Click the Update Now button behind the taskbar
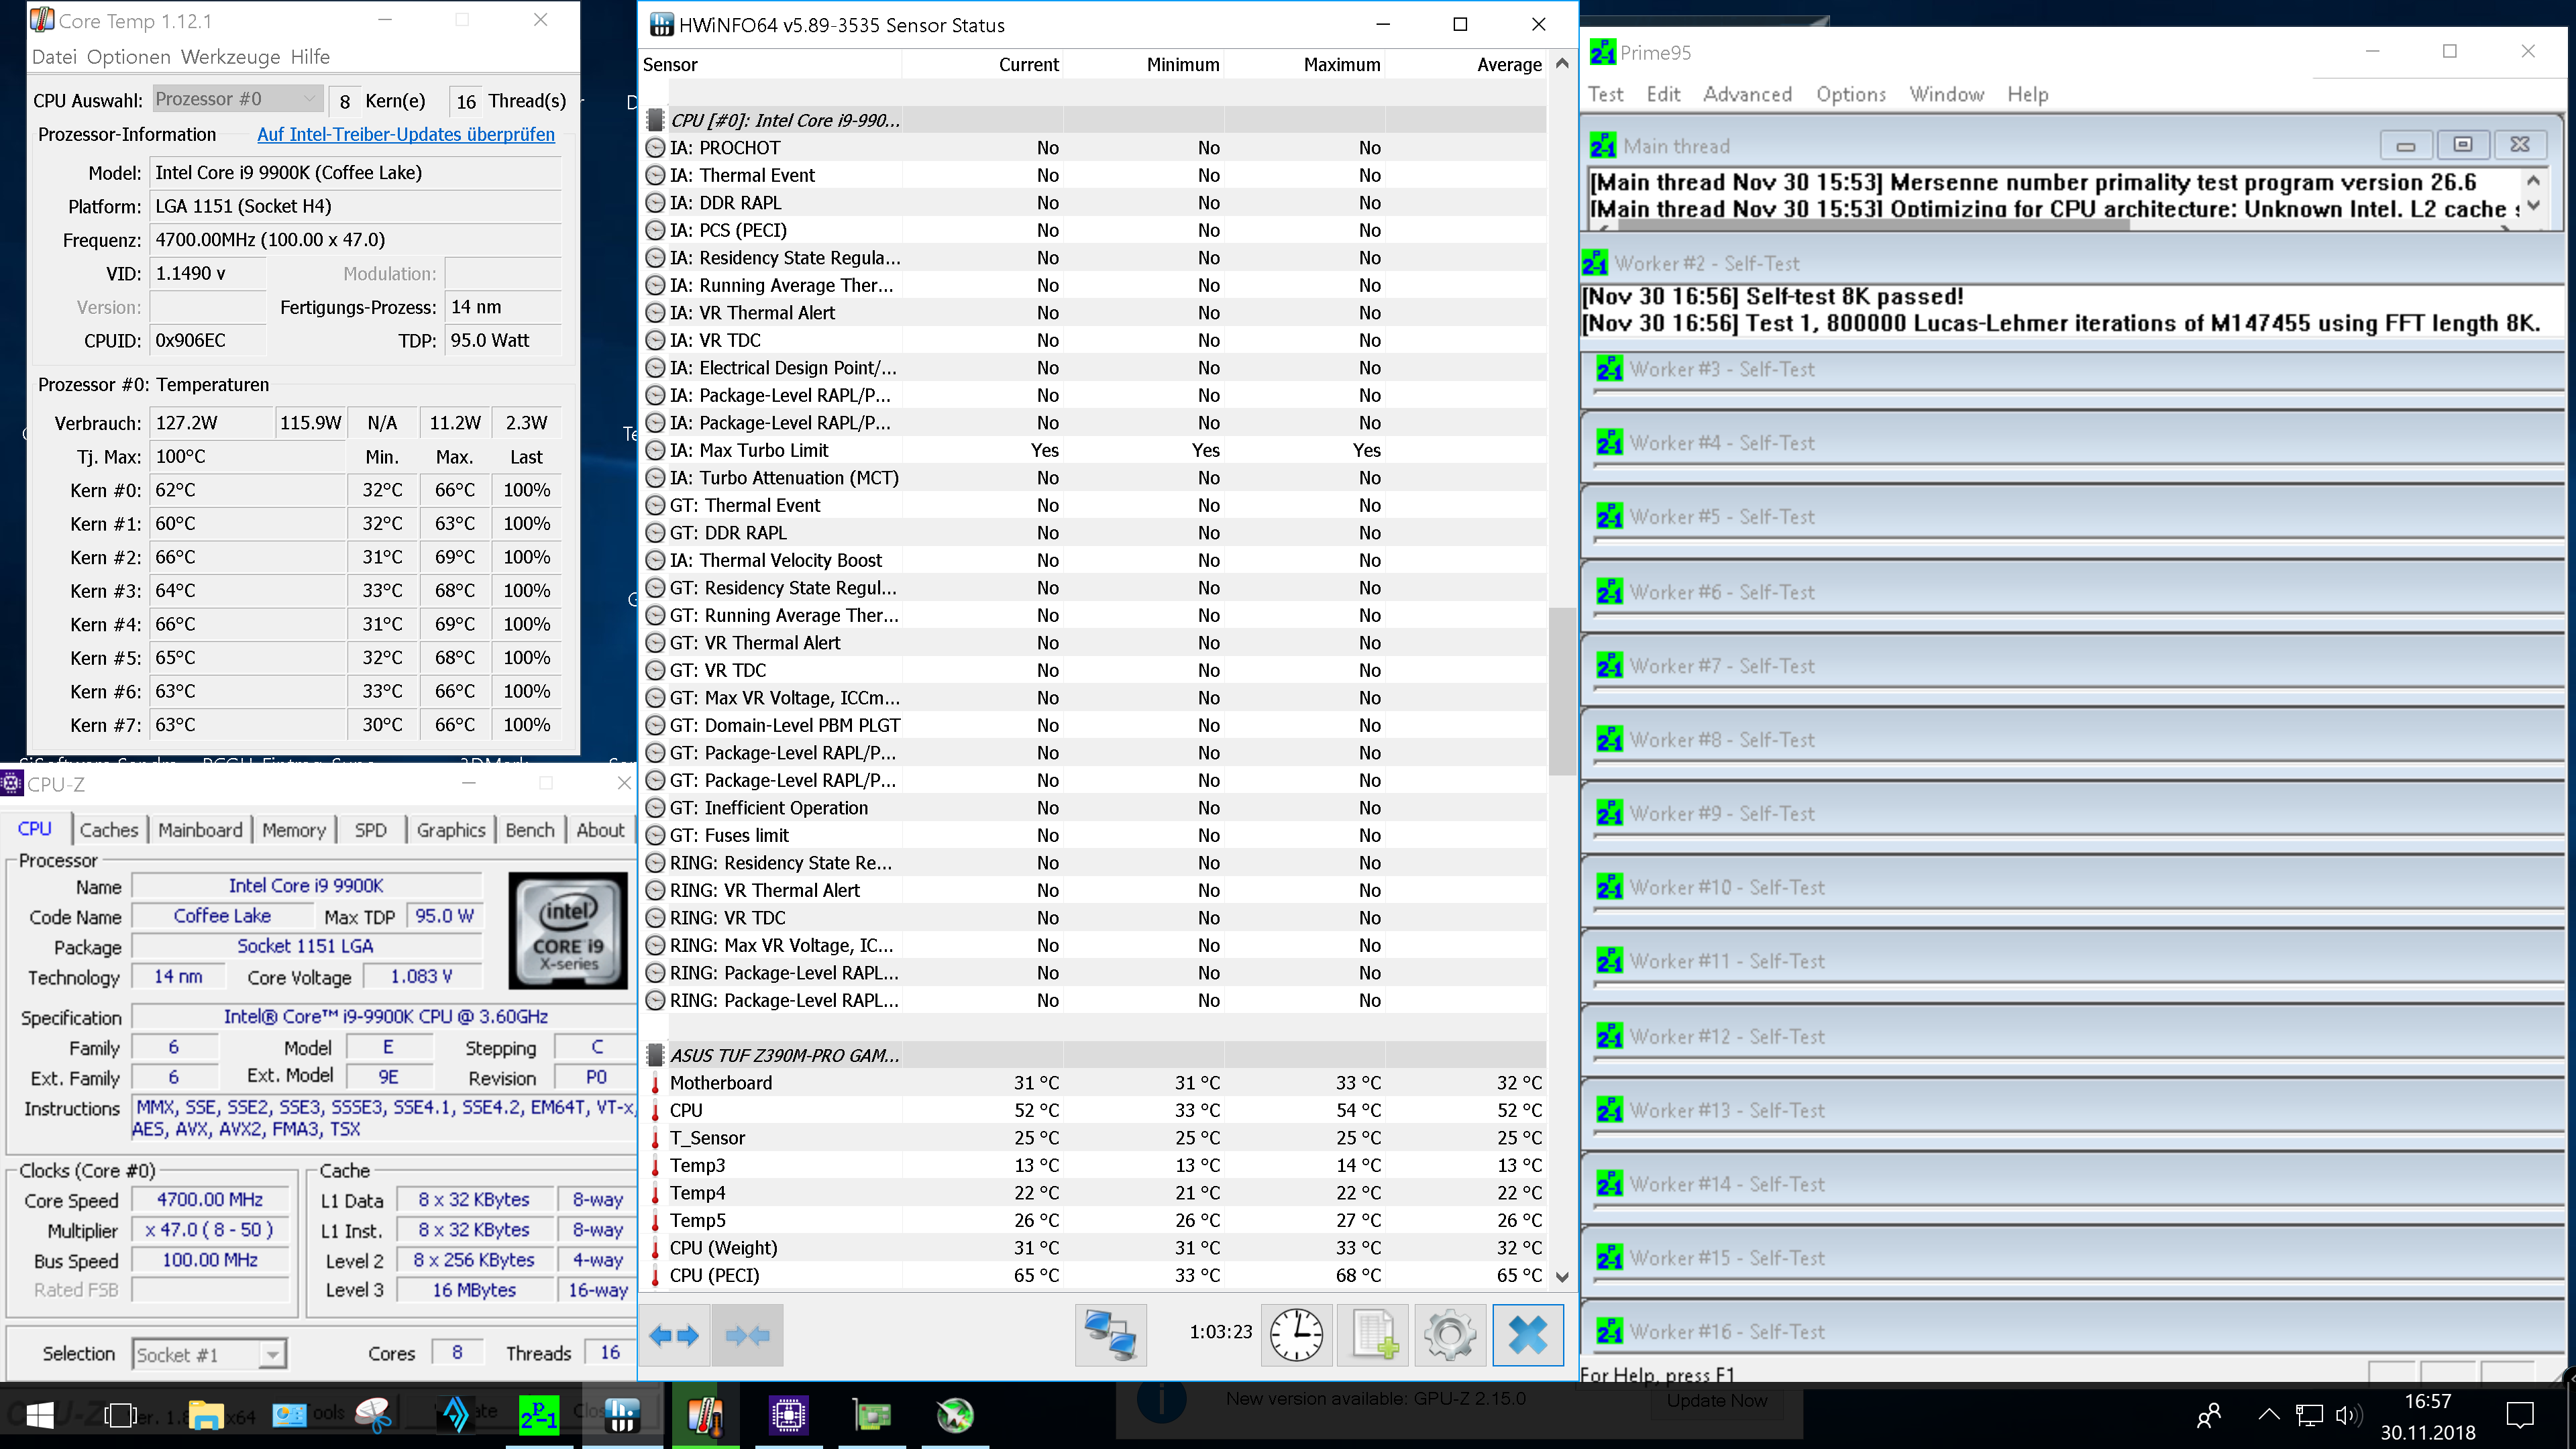The image size is (2576, 1449). point(1717,1400)
